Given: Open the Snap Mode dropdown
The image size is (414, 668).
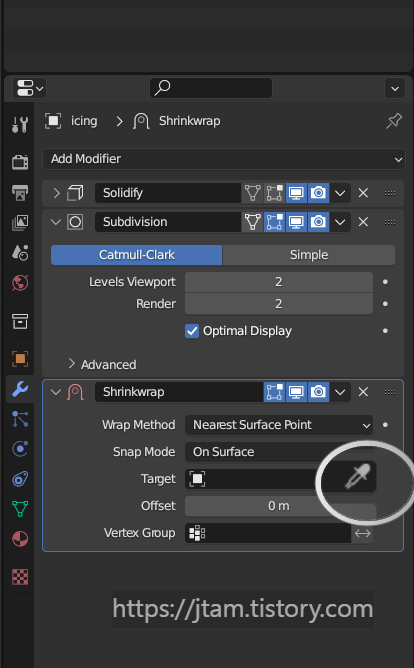Looking at the screenshot, I should click(x=279, y=452).
